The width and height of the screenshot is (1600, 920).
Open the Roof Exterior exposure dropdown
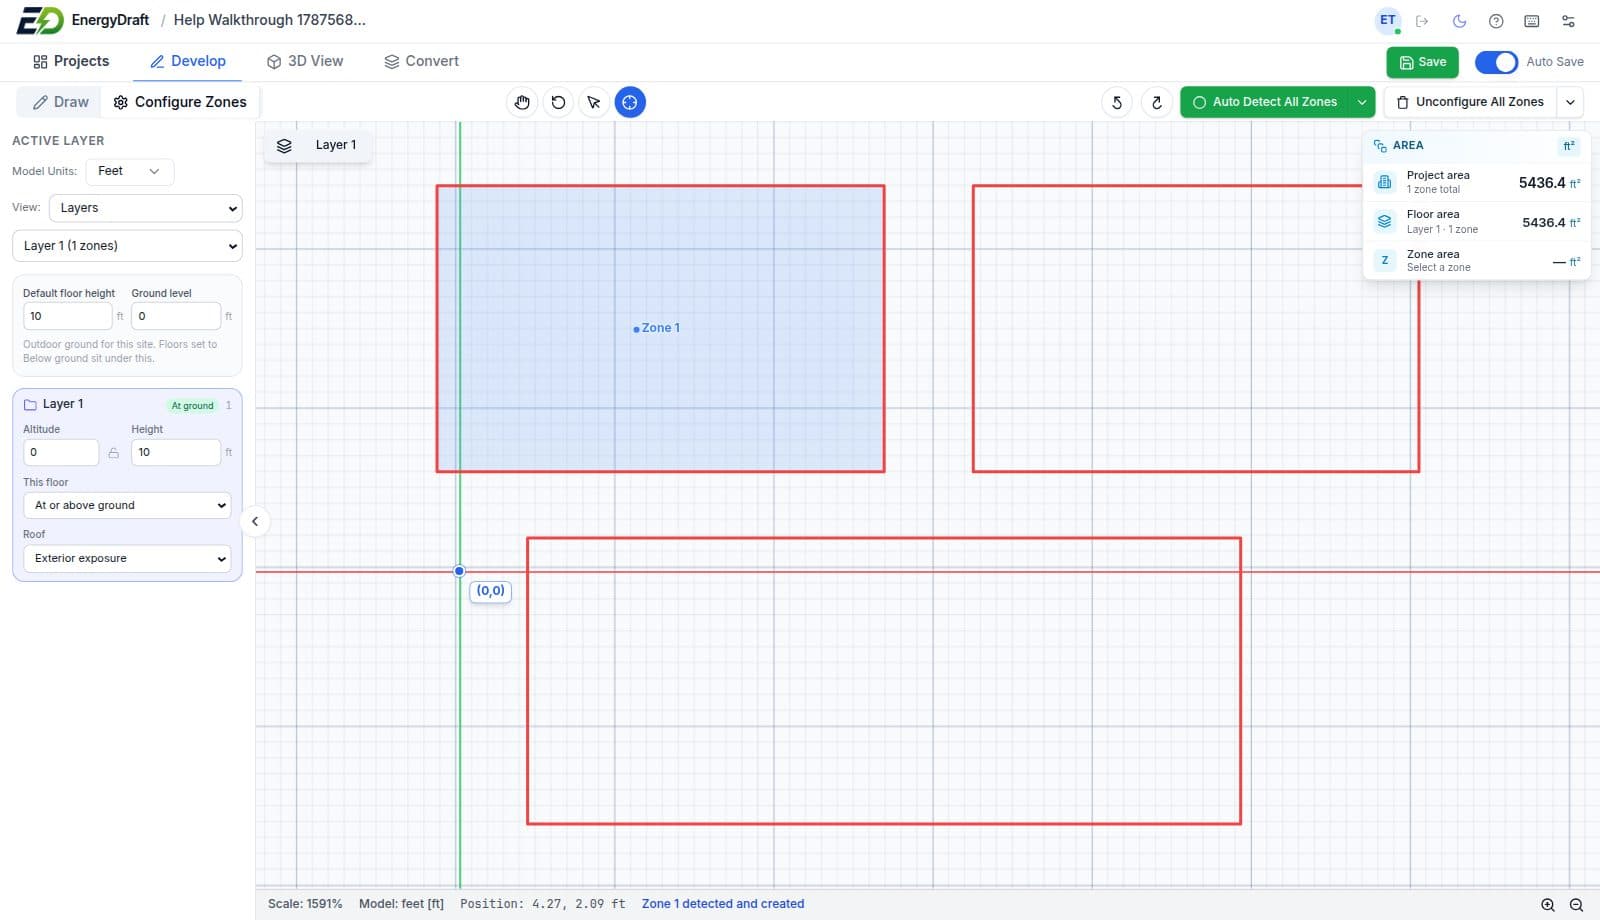click(127, 558)
